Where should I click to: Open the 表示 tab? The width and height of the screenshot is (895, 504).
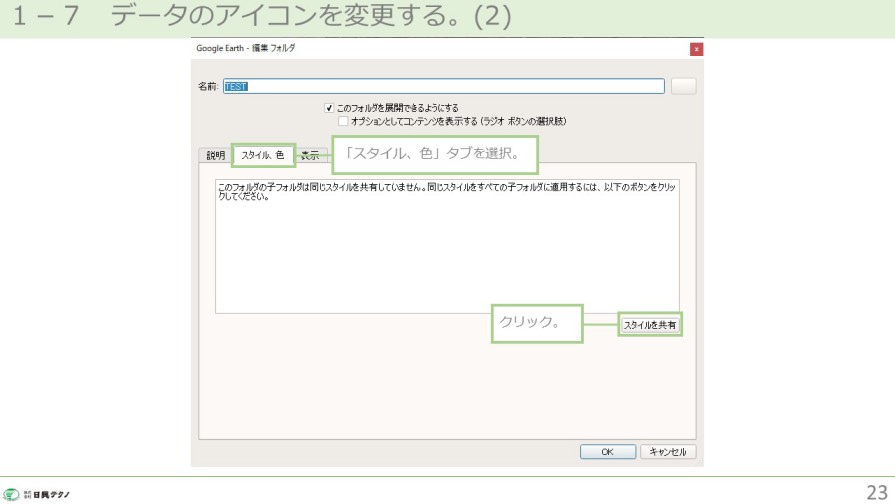[x=312, y=155]
